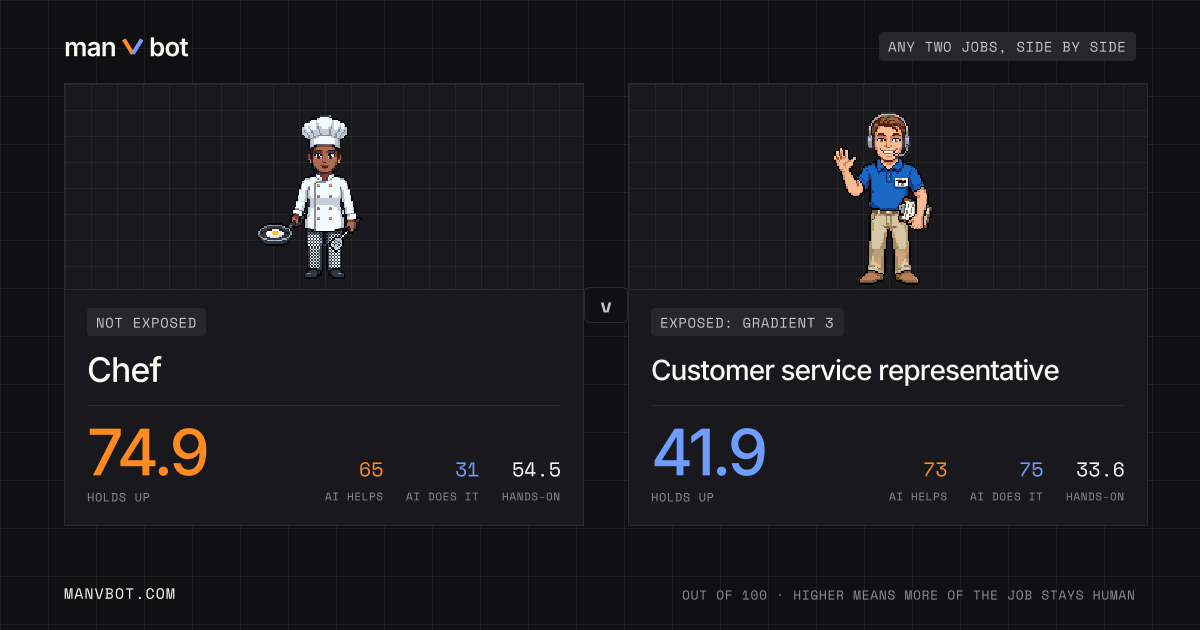Click the 'Customer service representative' title
The image size is (1200, 630).
pos(855,371)
